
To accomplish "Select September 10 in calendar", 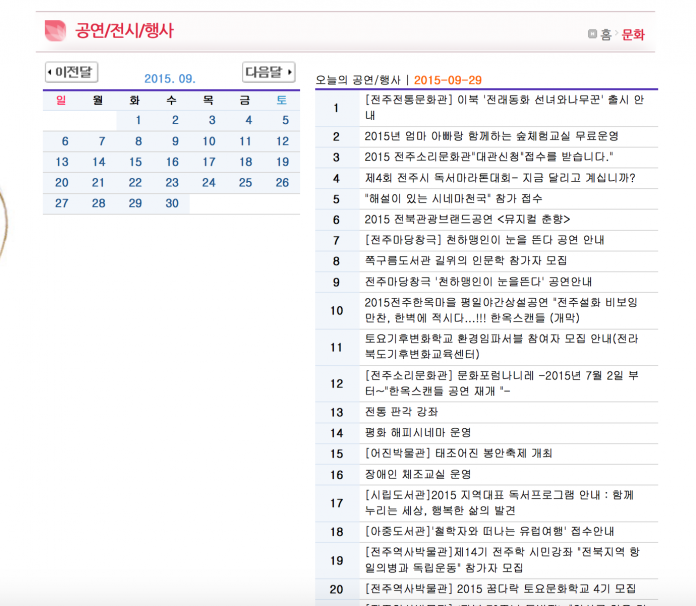I will 209,141.
